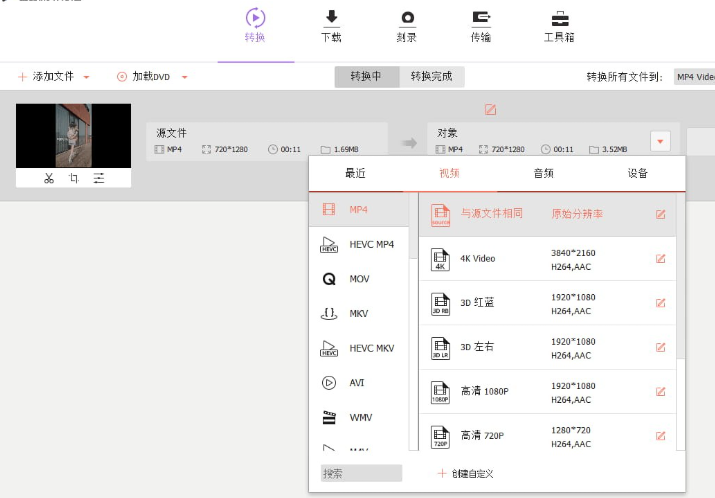
Task: Click the edit icon above target file
Action: tap(490, 110)
